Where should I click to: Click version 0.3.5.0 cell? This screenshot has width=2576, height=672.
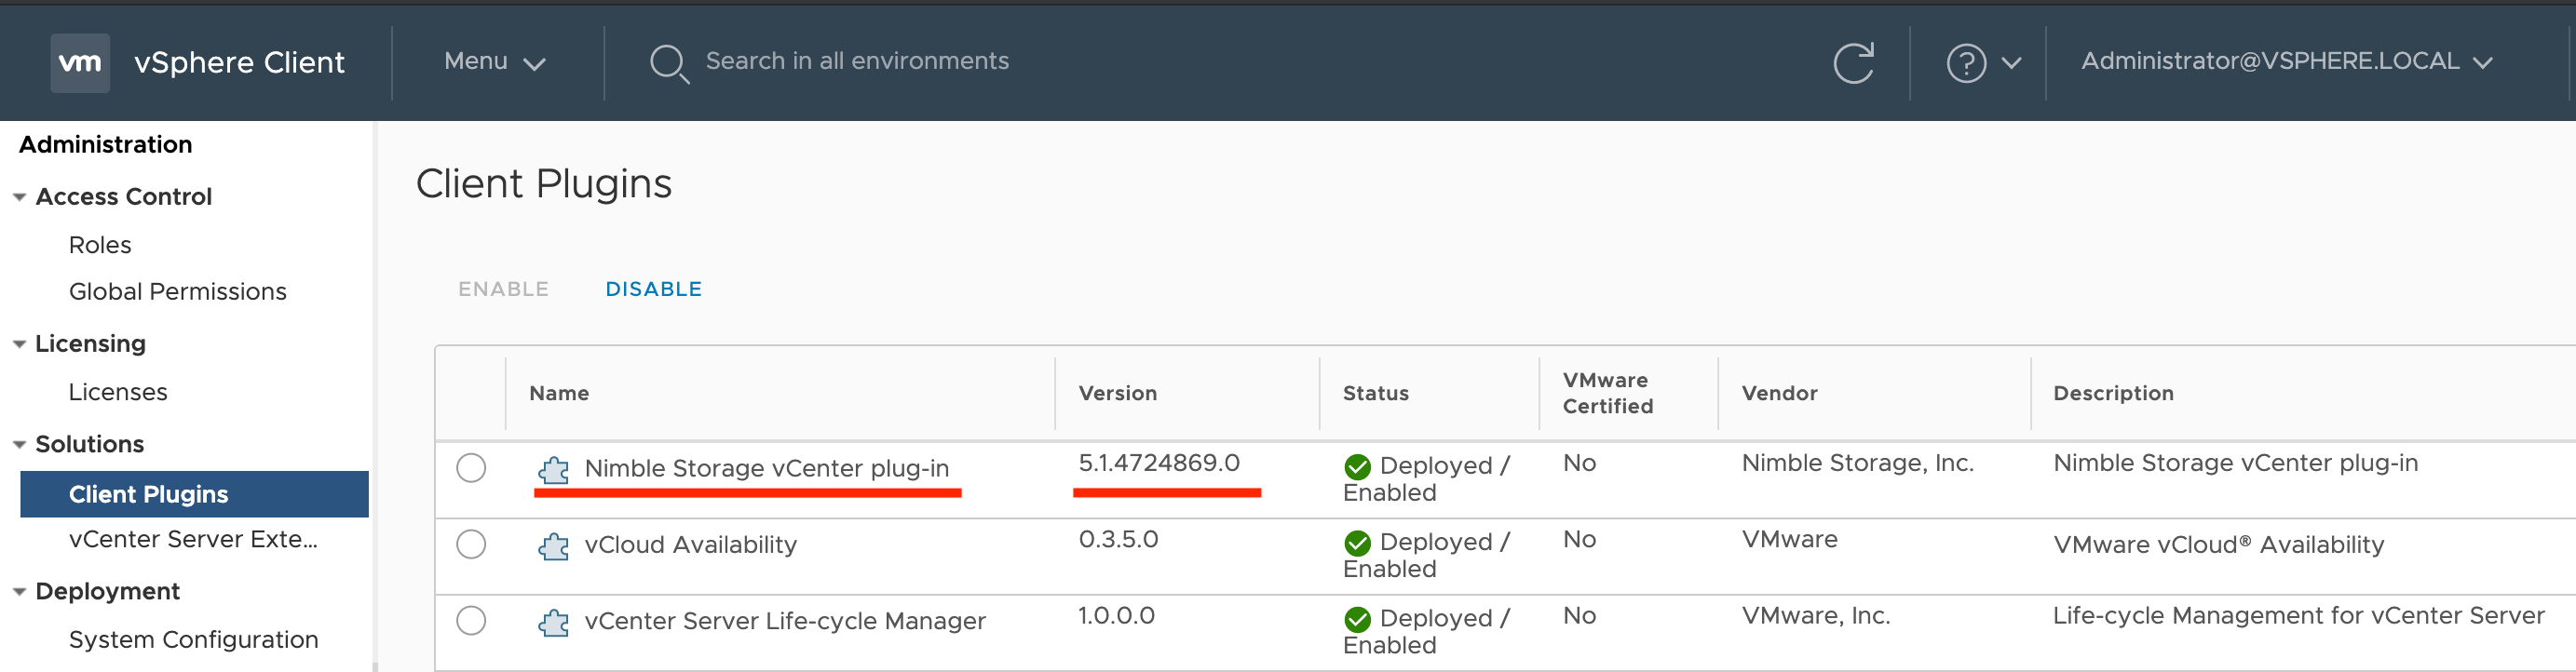(1118, 539)
